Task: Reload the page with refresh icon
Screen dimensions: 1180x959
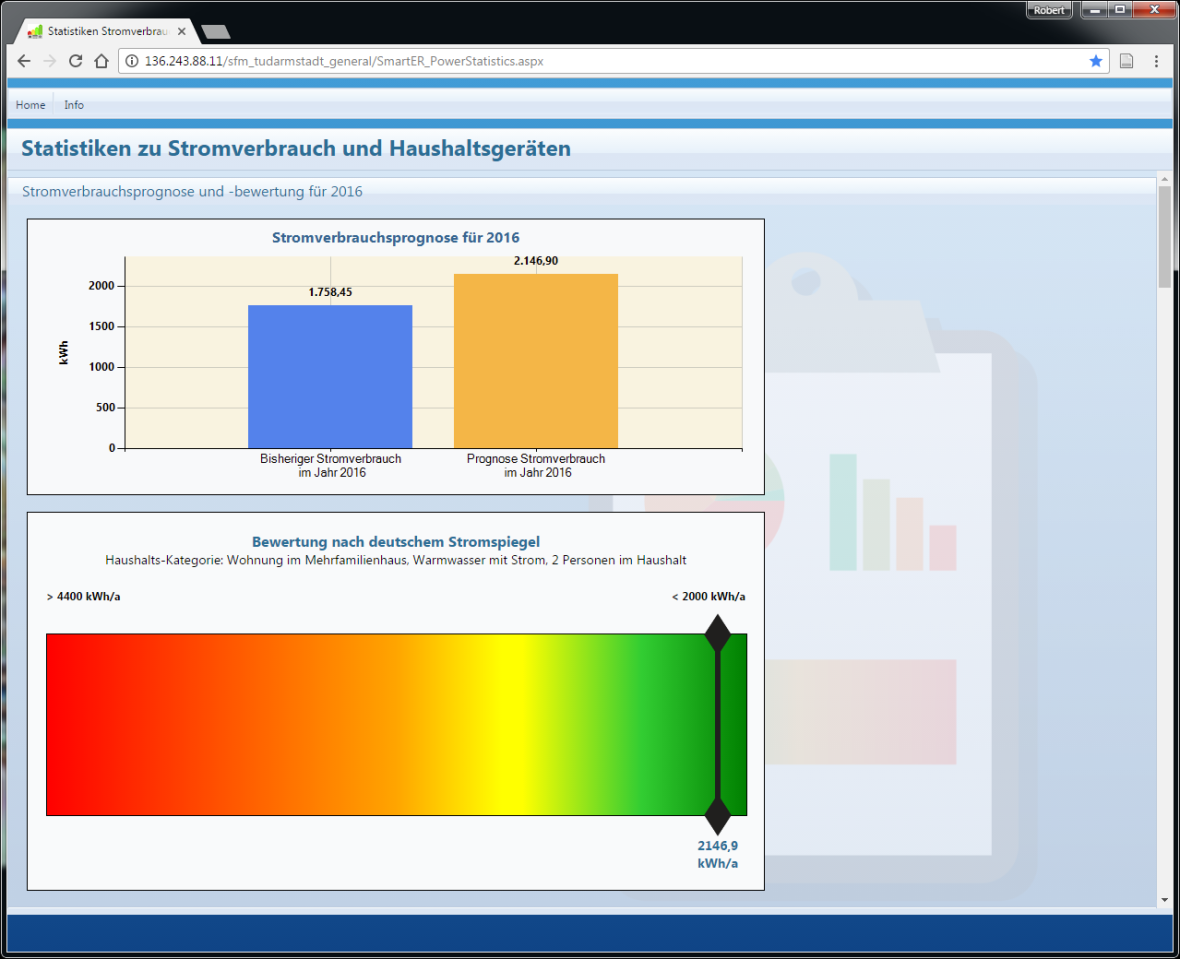Action: (x=75, y=61)
